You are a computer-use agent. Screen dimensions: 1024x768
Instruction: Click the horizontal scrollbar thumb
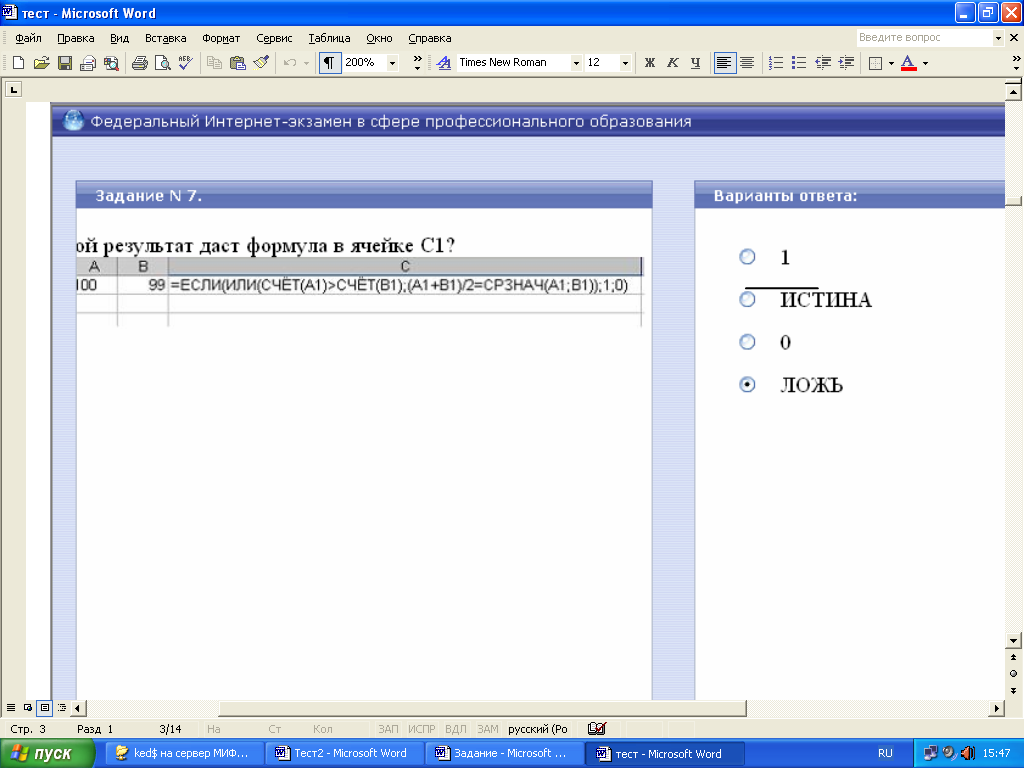point(482,708)
